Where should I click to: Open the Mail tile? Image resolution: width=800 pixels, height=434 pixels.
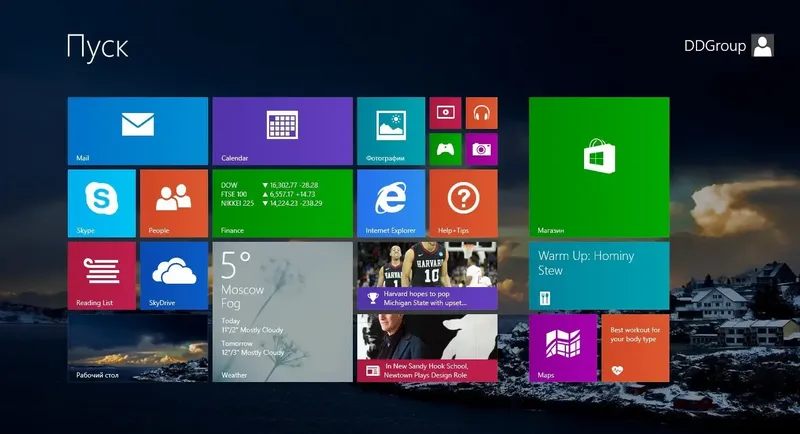pos(138,131)
